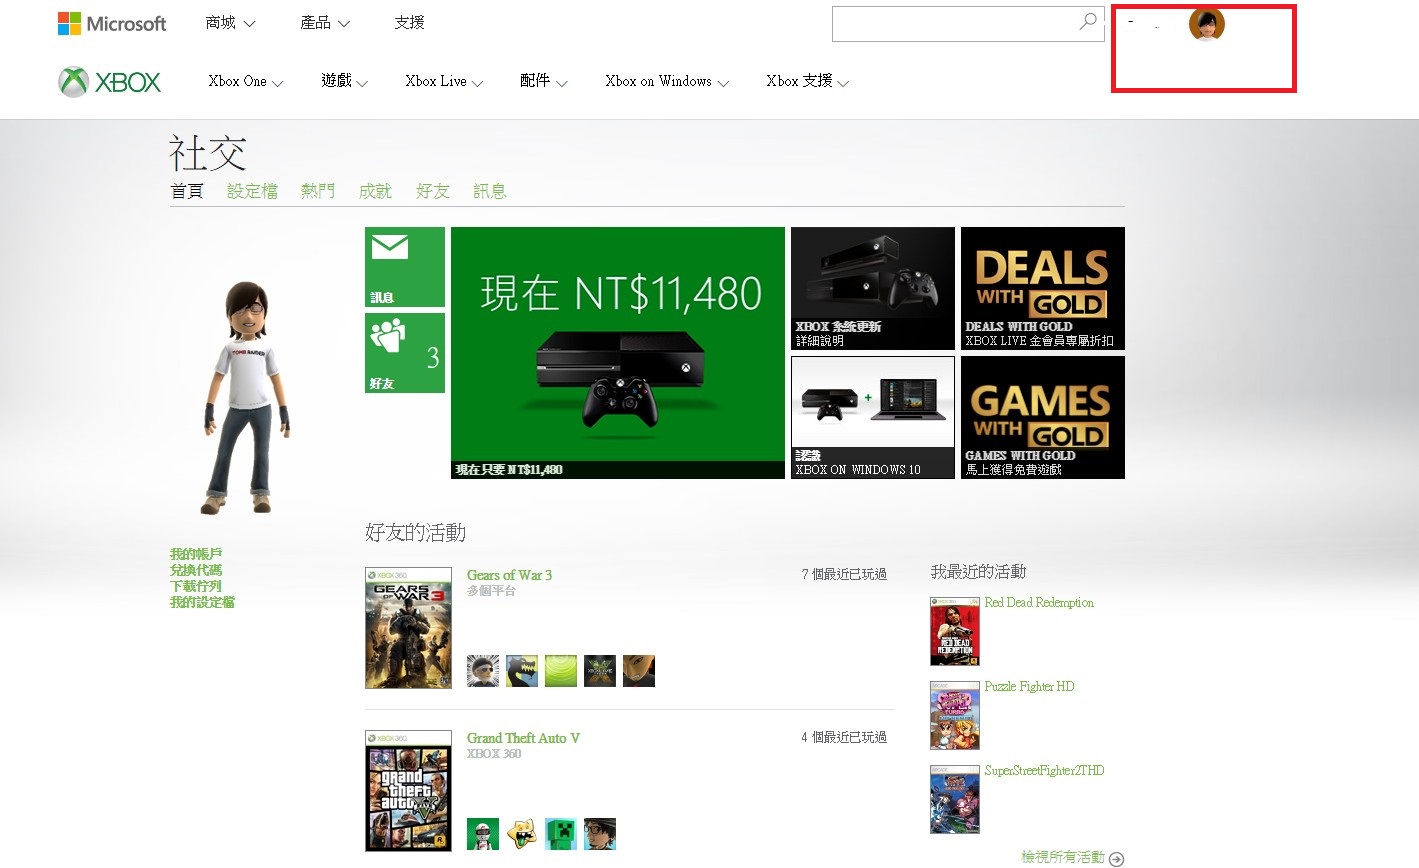
Task: Click the '7 個最近已玩過' text
Action: 844,574
